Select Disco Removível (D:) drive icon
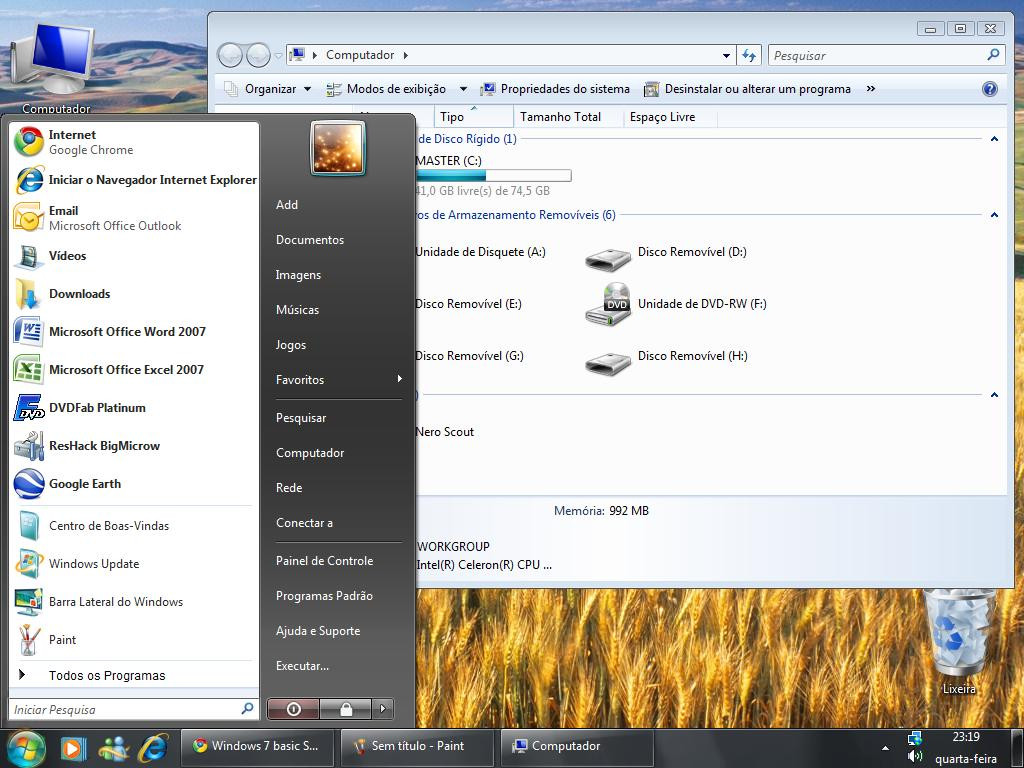Viewport: 1024px width, 768px height. (608, 259)
